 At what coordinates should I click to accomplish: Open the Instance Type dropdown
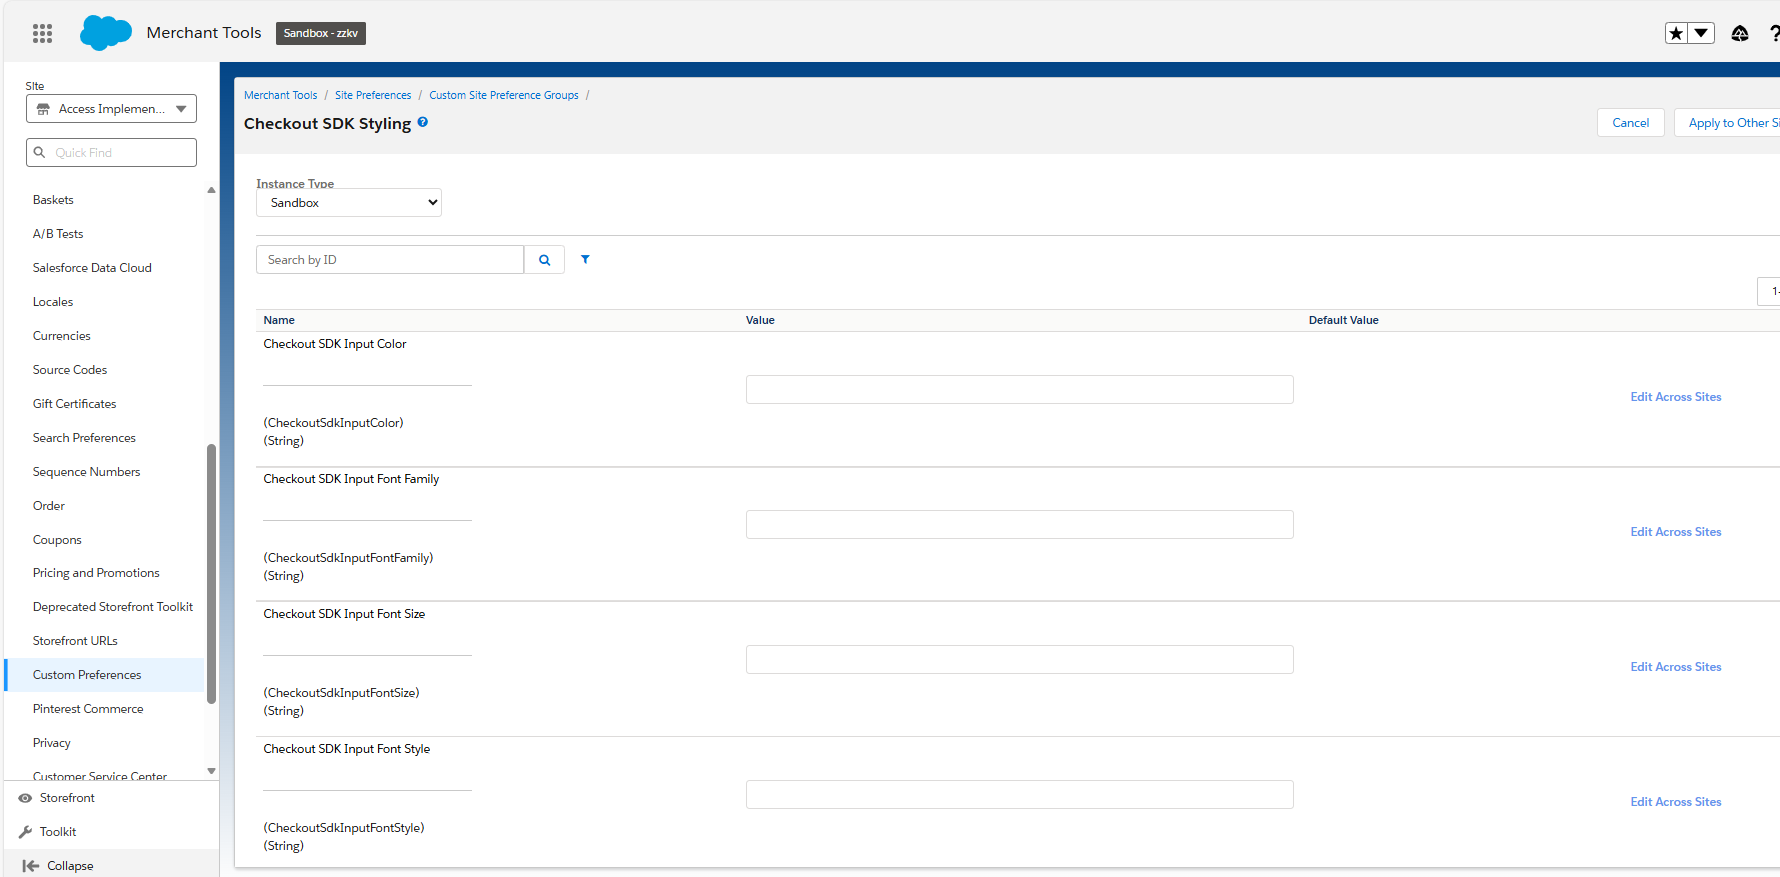click(x=349, y=202)
